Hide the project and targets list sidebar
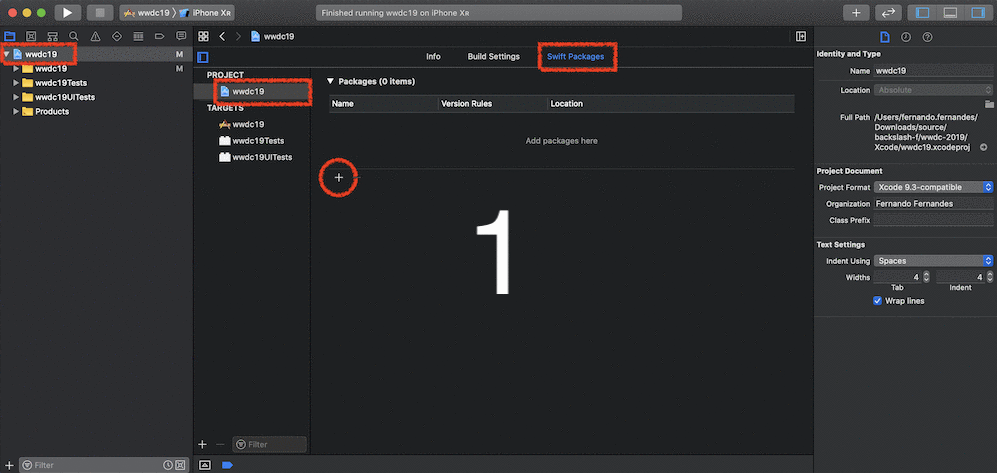Screen dimensions: 997x473 coord(203,57)
